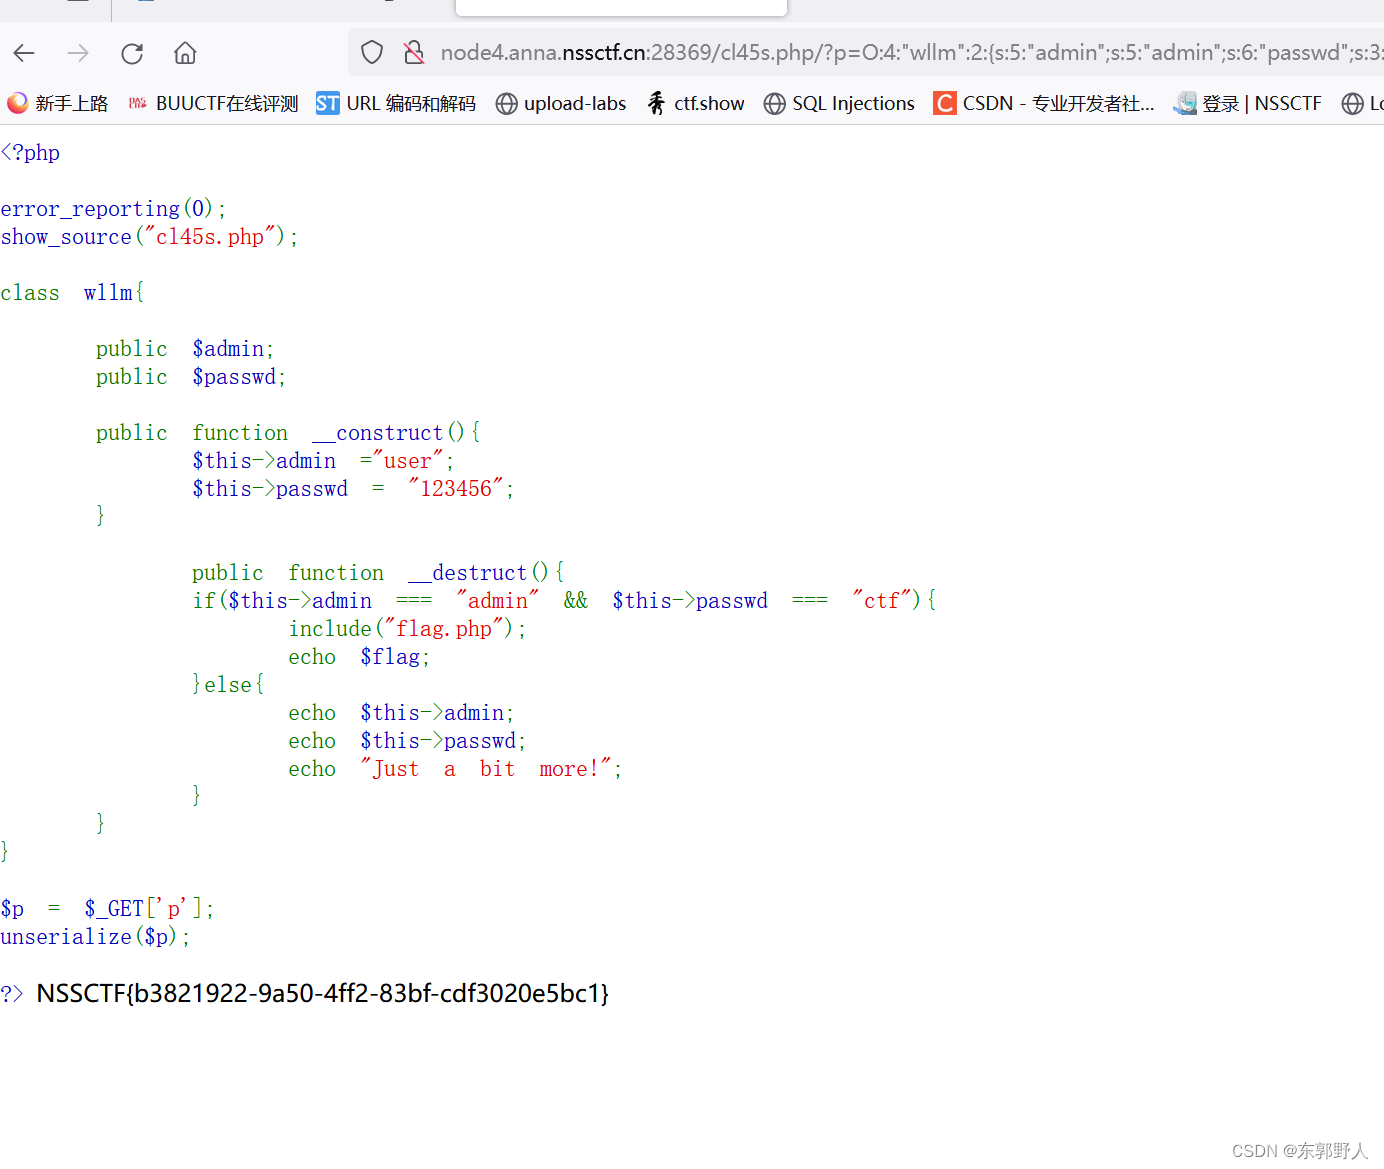
Task: Open the browser home page
Action: [184, 53]
